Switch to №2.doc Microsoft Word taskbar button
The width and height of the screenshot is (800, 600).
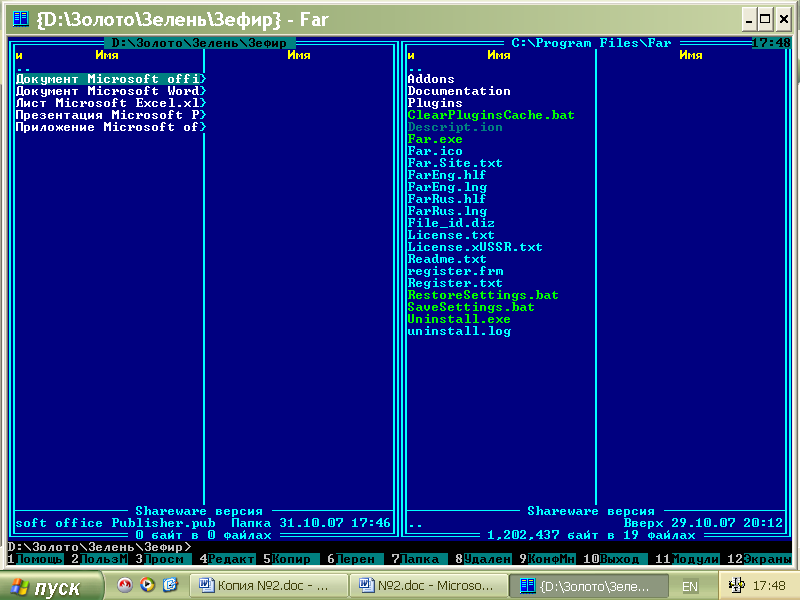tap(429, 585)
